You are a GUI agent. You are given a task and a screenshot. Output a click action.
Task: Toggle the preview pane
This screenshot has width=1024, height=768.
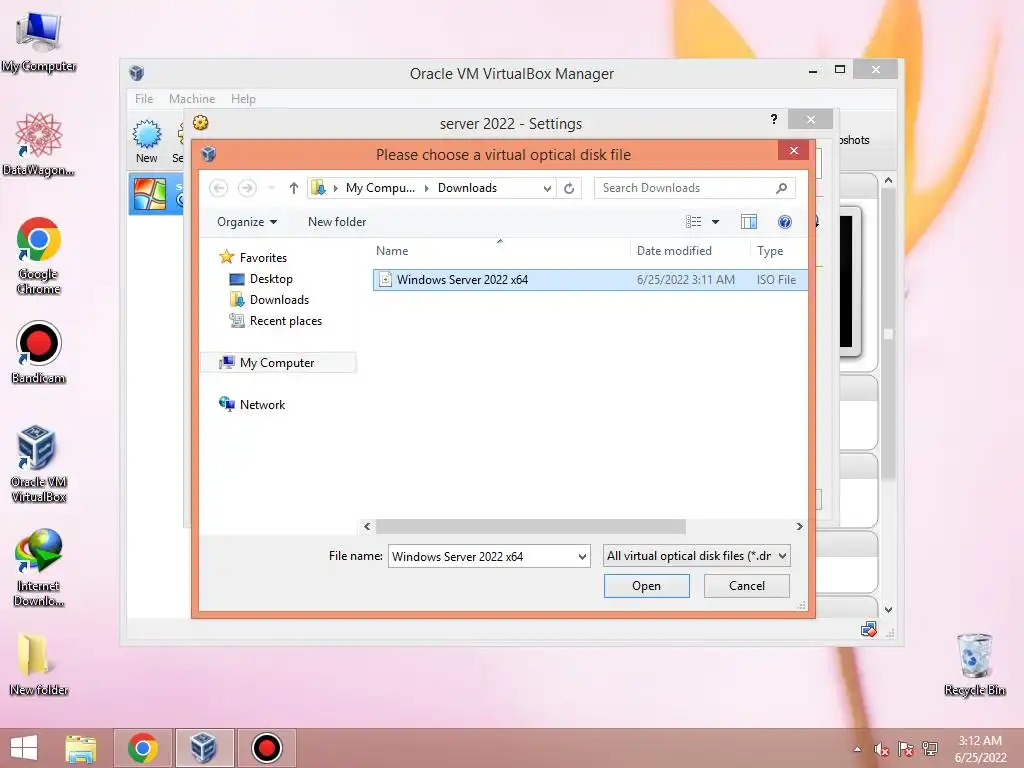tap(749, 222)
